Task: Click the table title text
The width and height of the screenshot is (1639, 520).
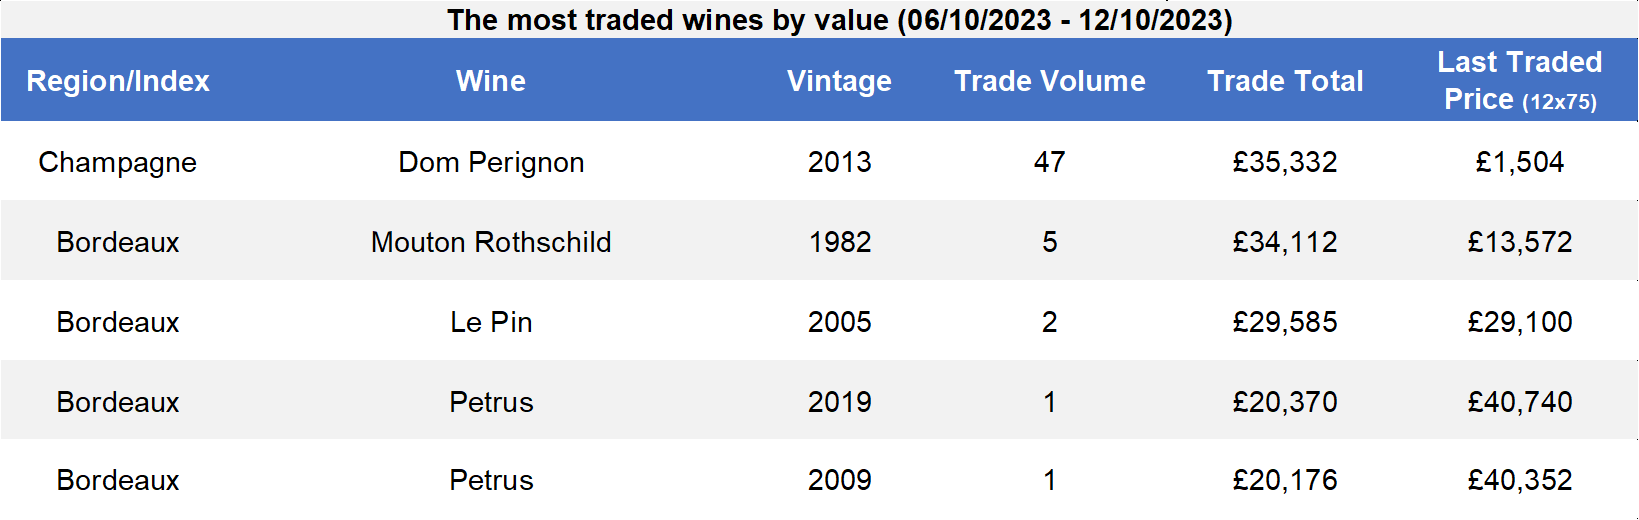Action: 840,20
